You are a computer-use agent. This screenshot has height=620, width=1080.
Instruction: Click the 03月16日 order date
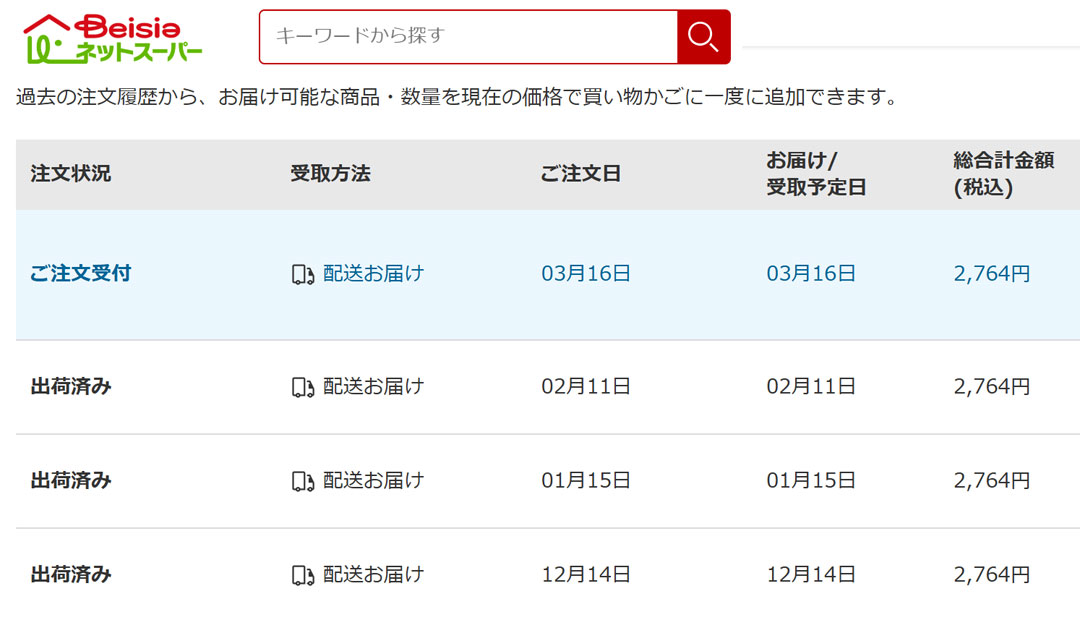coord(586,274)
